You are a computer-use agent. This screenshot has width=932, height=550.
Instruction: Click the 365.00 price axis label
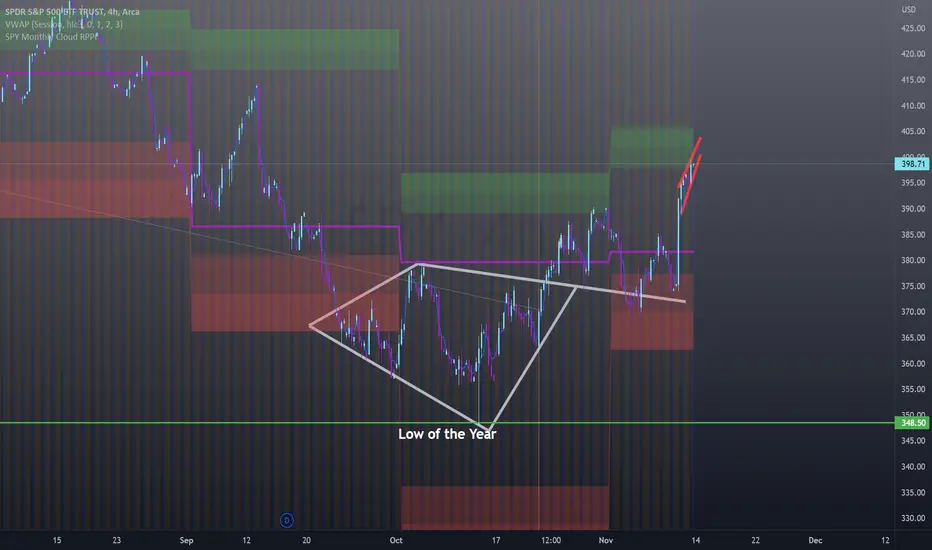913,337
